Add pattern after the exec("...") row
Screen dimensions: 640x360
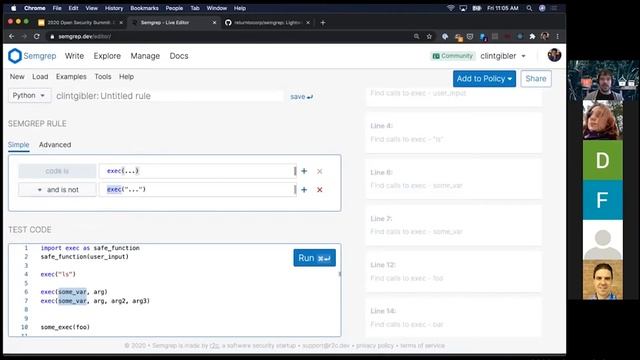click(304, 189)
